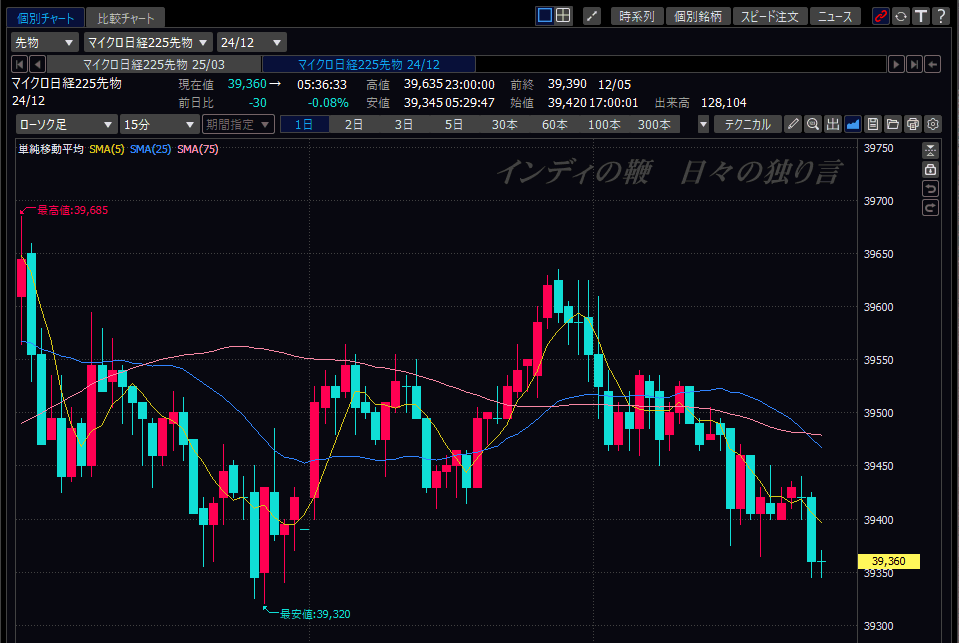
Task: Open the ローソク足 chart type dropdown
Action: pyautogui.click(x=66, y=124)
